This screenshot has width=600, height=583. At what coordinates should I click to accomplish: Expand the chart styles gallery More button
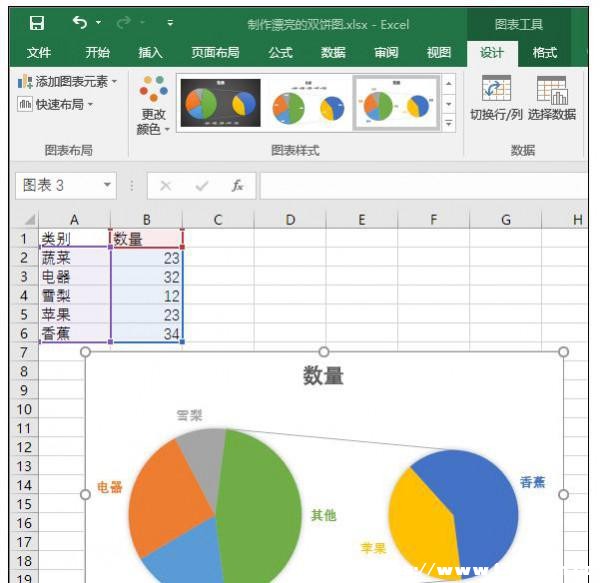(x=448, y=123)
